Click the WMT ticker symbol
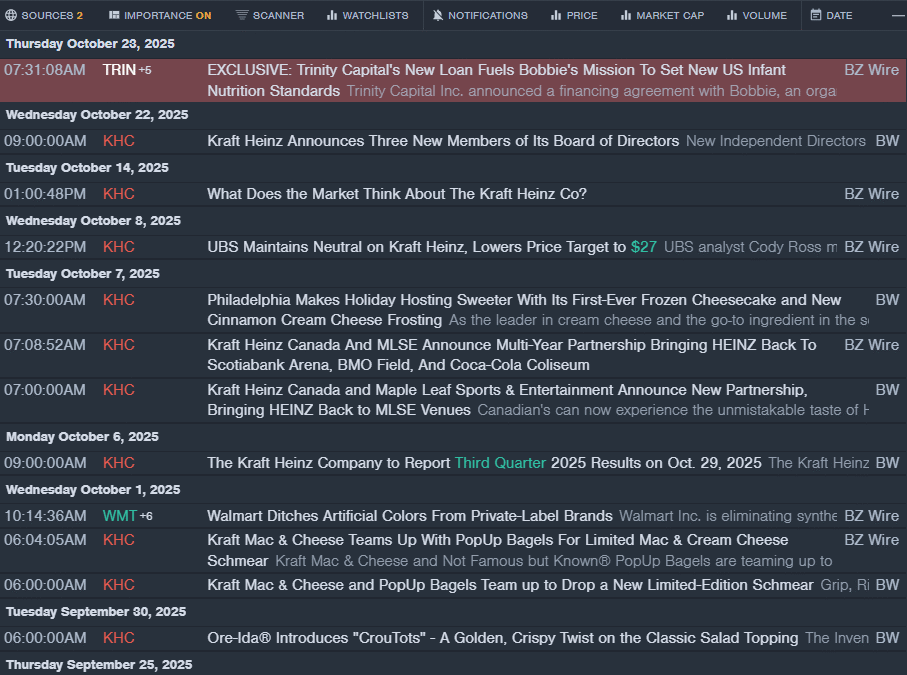Screen dimensions: 907x675 click(119, 516)
